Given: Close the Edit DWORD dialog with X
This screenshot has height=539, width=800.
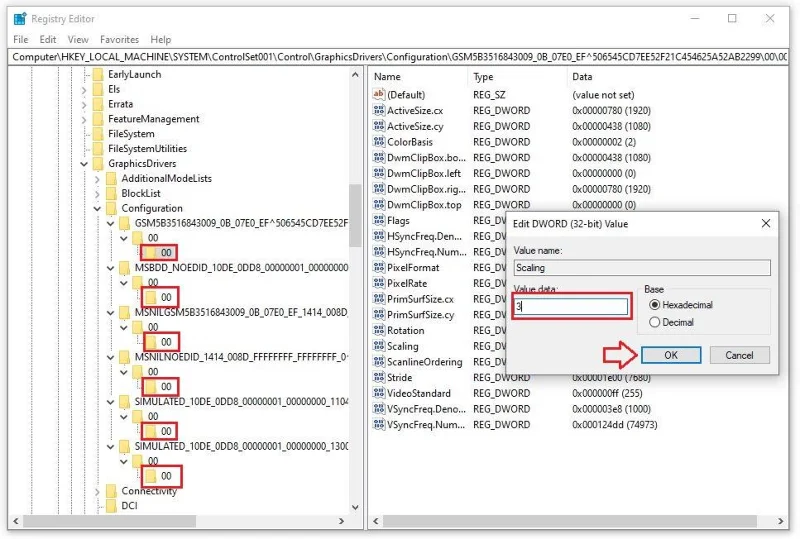Looking at the screenshot, I should click(x=766, y=224).
